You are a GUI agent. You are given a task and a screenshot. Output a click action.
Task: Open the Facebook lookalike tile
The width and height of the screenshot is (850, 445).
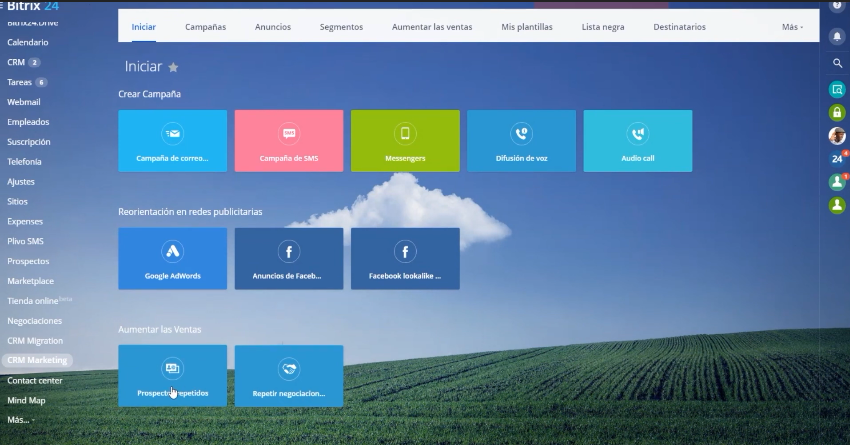pos(405,259)
